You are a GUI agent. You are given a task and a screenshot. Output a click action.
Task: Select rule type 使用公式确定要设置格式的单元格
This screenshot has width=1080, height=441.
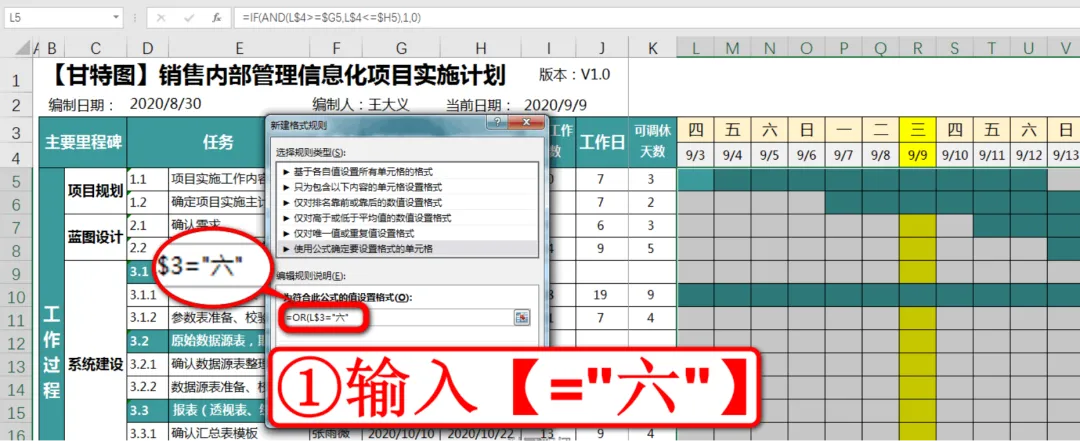(406, 247)
